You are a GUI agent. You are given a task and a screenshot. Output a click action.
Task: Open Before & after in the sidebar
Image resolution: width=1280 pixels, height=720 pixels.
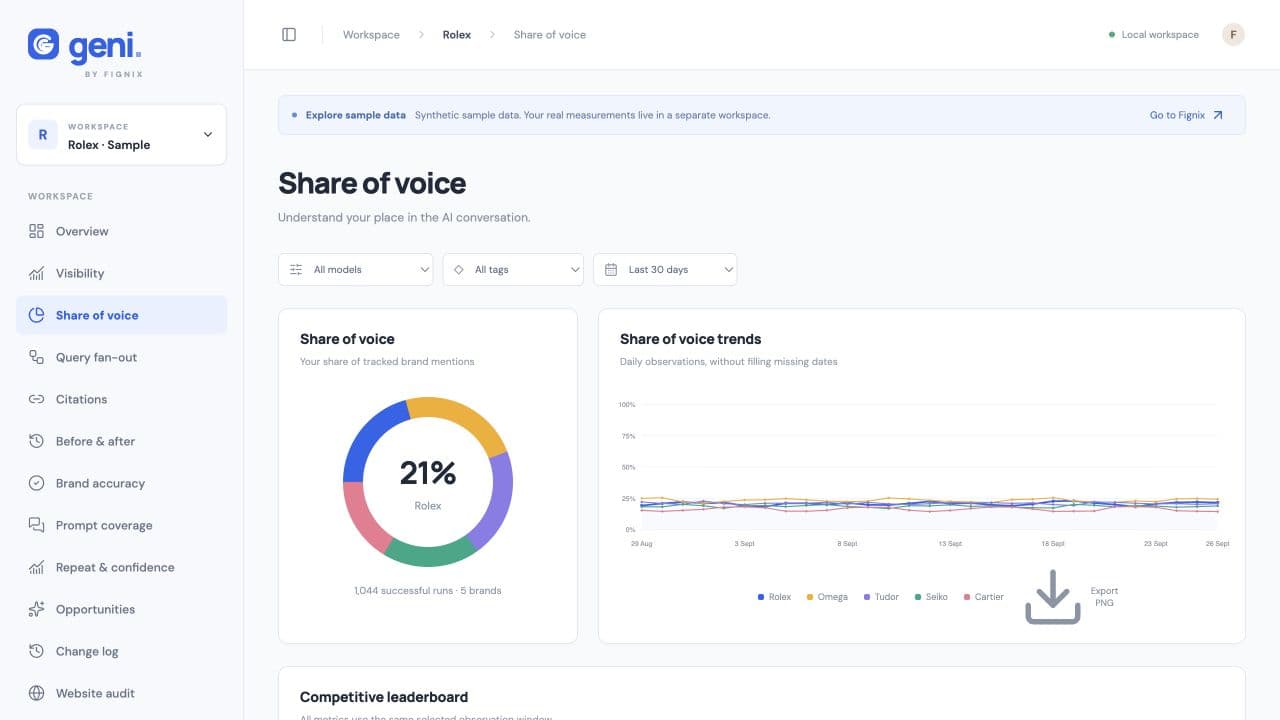[x=121, y=441]
